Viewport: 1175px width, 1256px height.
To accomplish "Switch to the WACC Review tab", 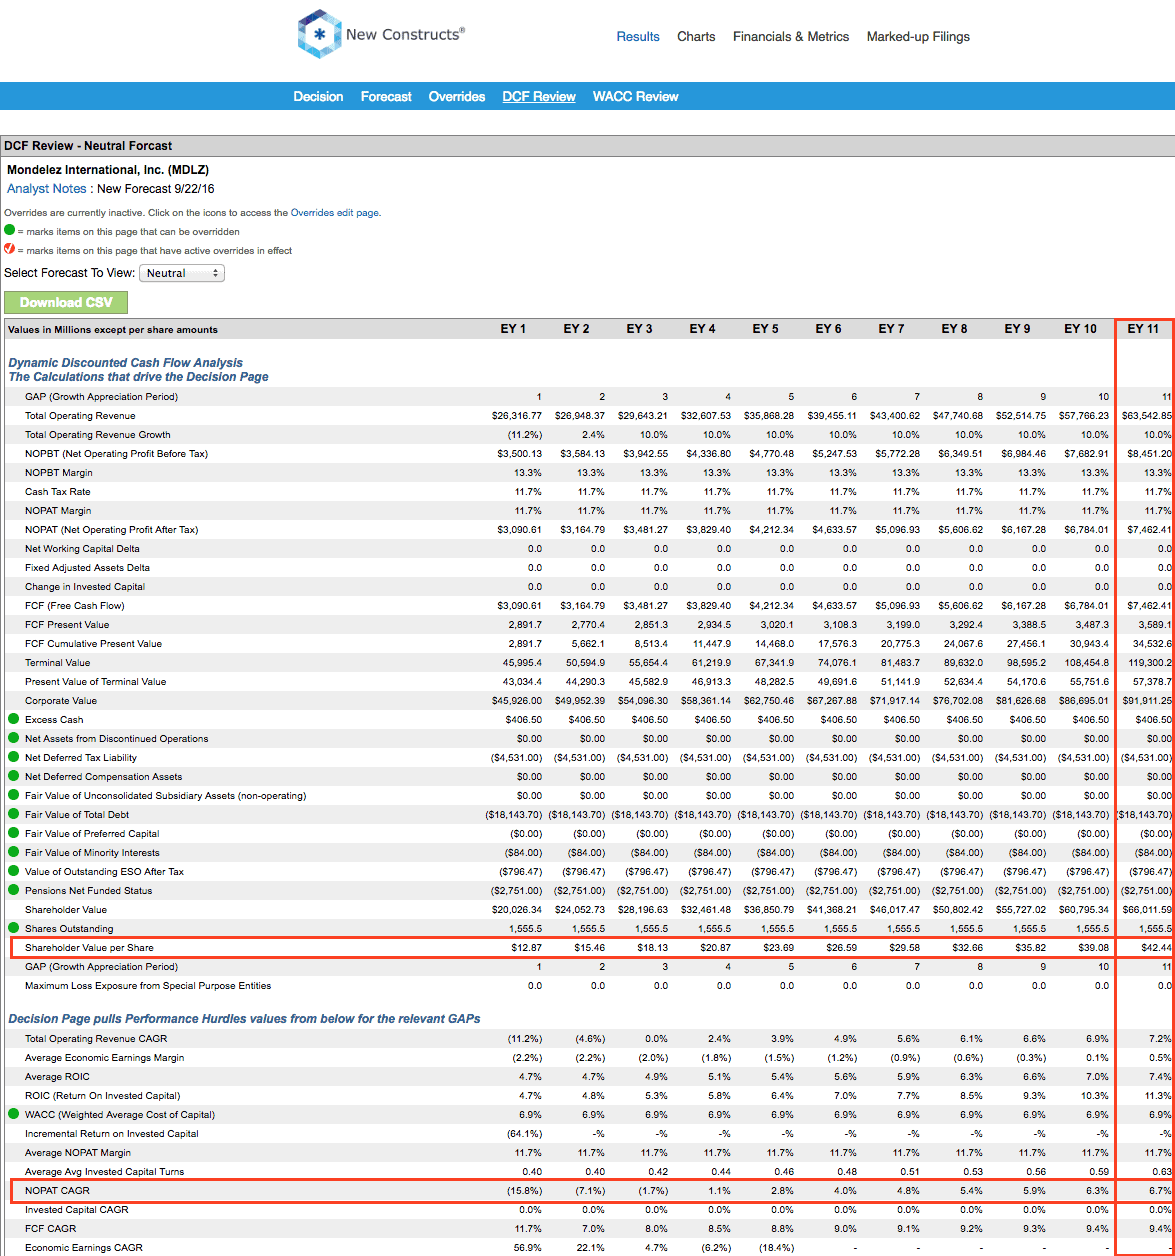I will click(636, 97).
